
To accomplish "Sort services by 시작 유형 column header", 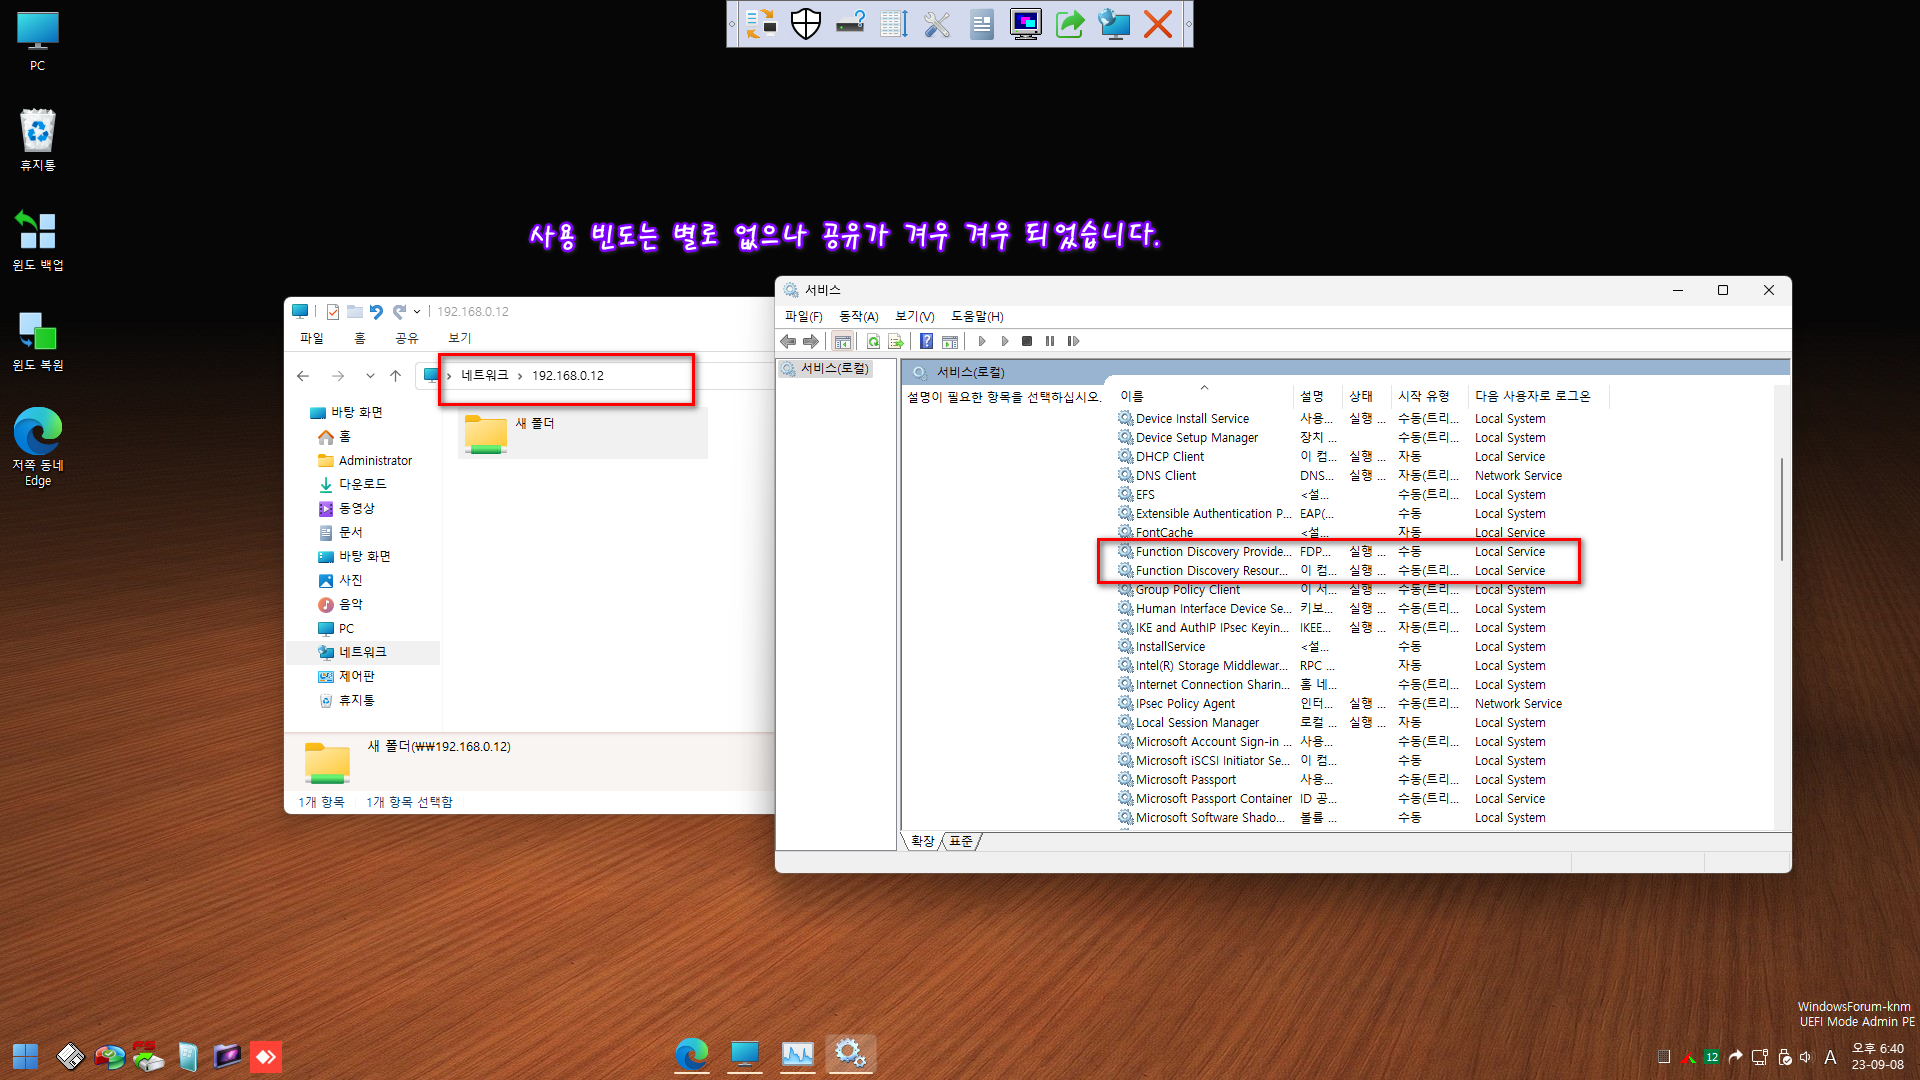I will [1429, 396].
